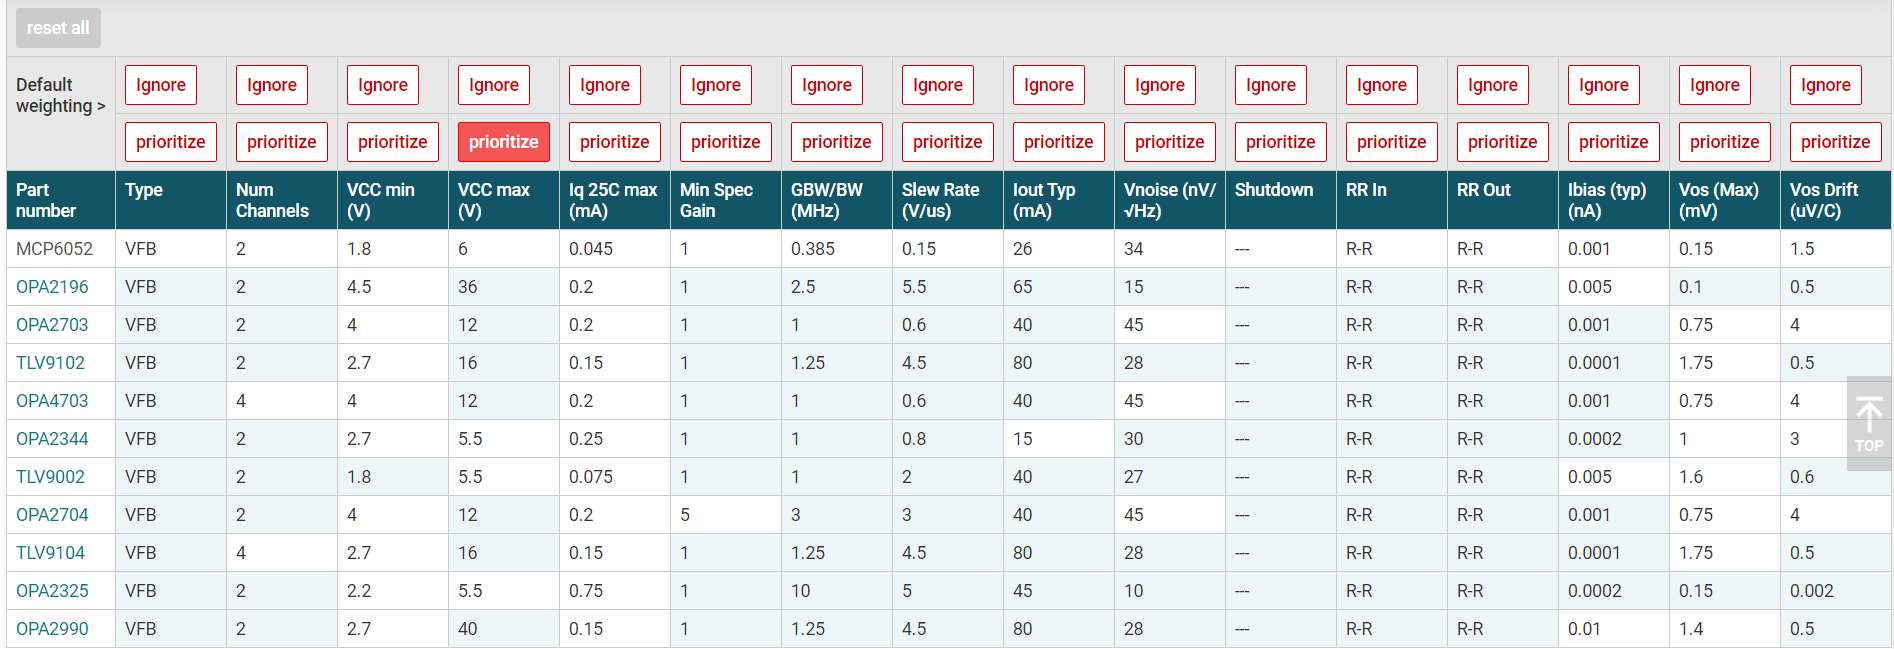This screenshot has height=649, width=1894.
Task: Toggle Ignore for the Shutdown column
Action: (1270, 85)
